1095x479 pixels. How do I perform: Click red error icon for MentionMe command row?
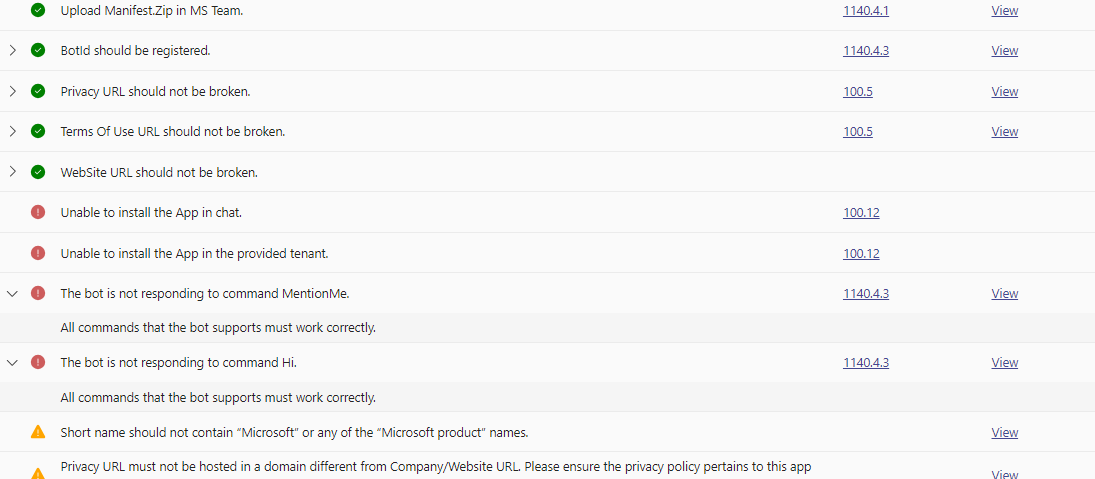click(x=38, y=293)
